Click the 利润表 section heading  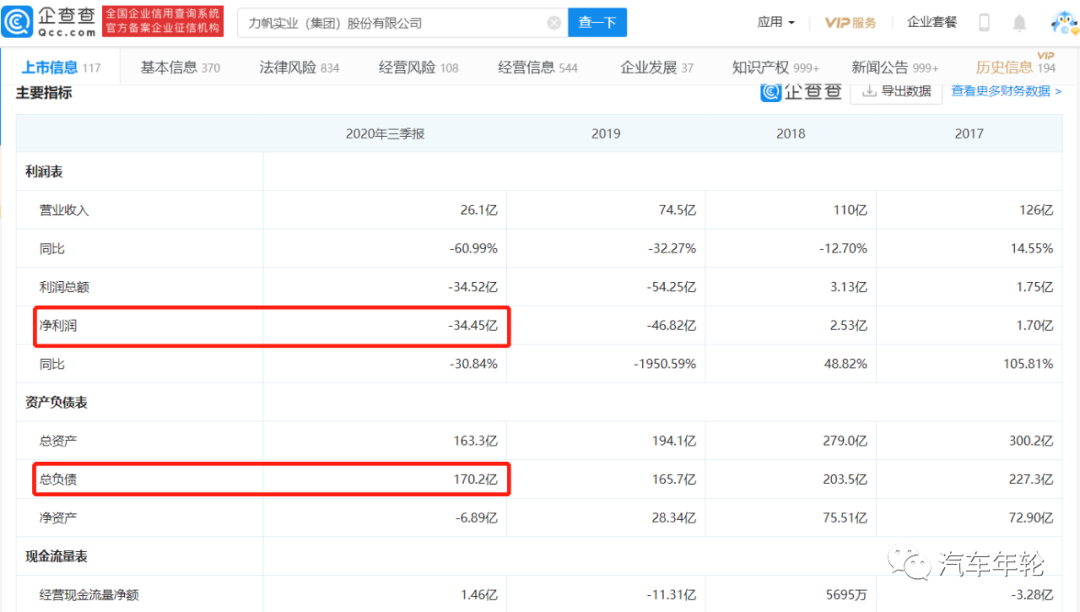44,171
